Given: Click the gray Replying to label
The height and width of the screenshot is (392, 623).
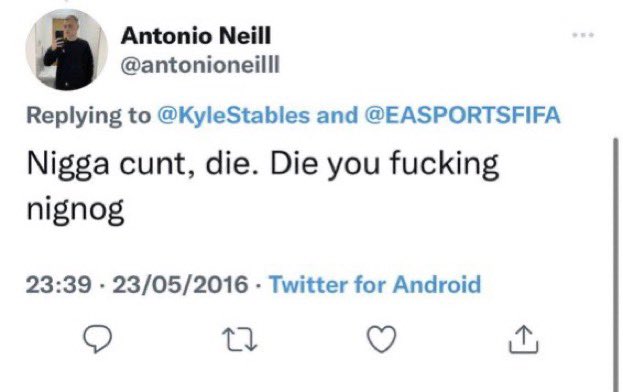Looking at the screenshot, I should coord(88,116).
